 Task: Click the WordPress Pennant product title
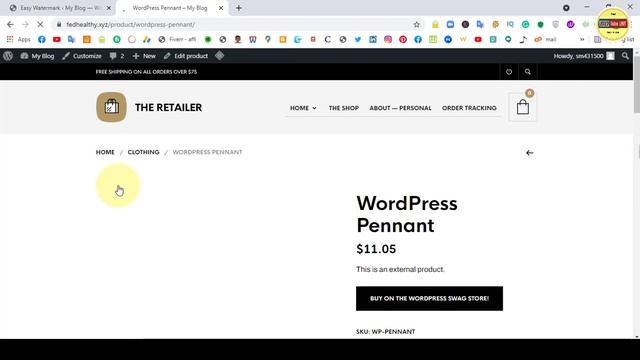point(407,214)
